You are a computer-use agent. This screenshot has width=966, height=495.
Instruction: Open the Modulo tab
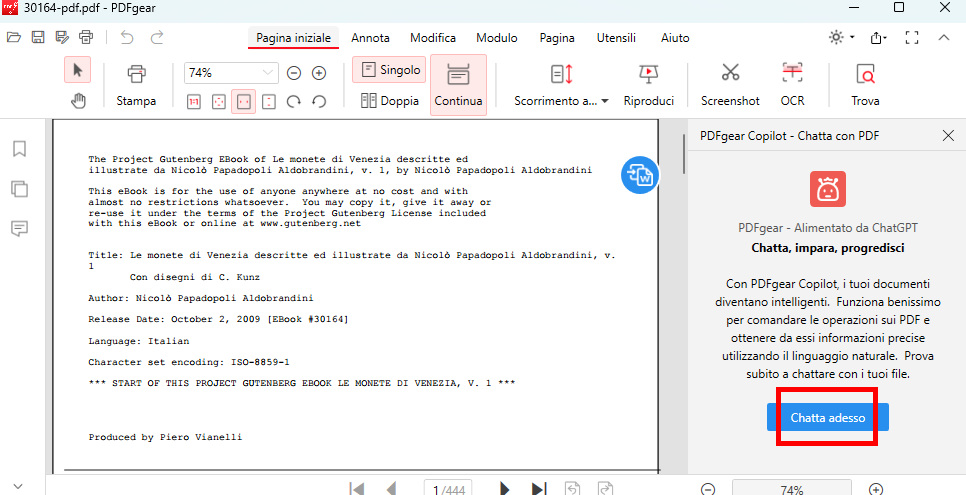click(x=497, y=38)
